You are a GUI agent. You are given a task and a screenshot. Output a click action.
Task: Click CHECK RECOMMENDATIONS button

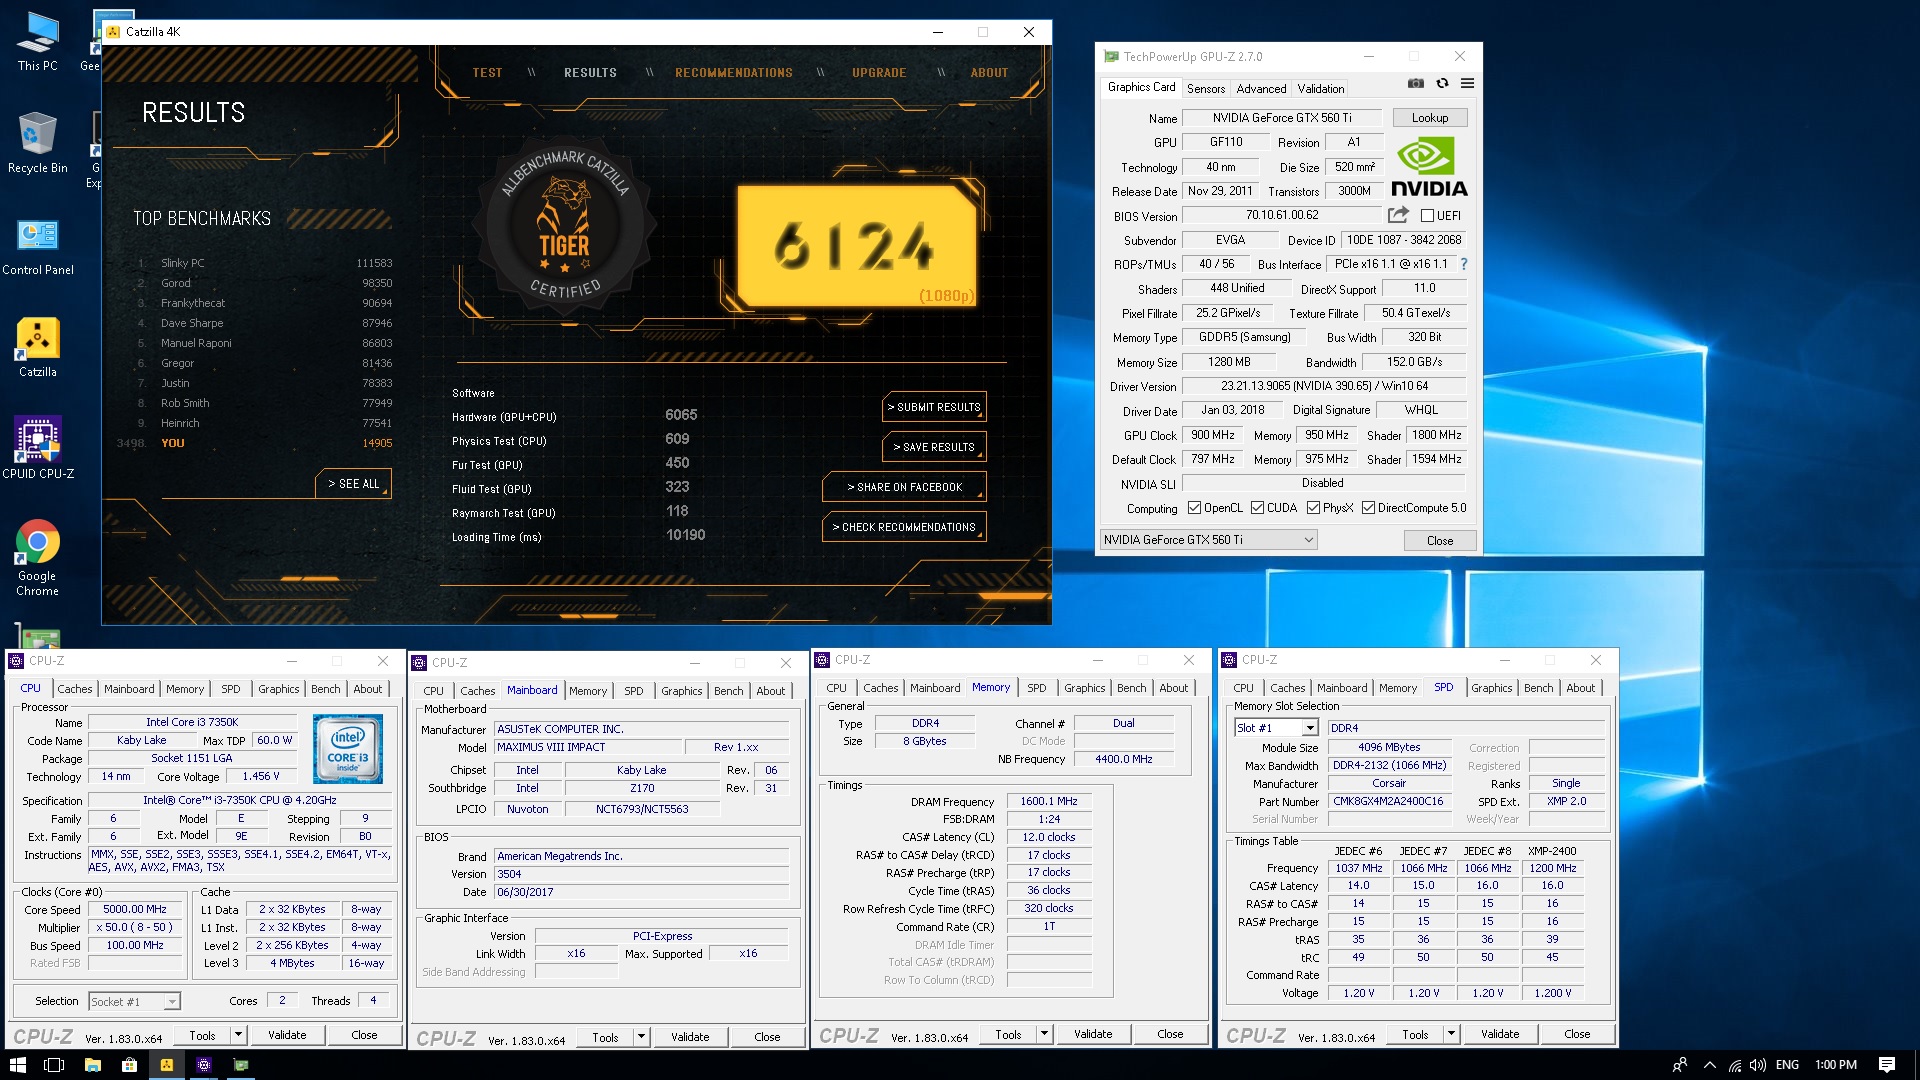coord(904,527)
